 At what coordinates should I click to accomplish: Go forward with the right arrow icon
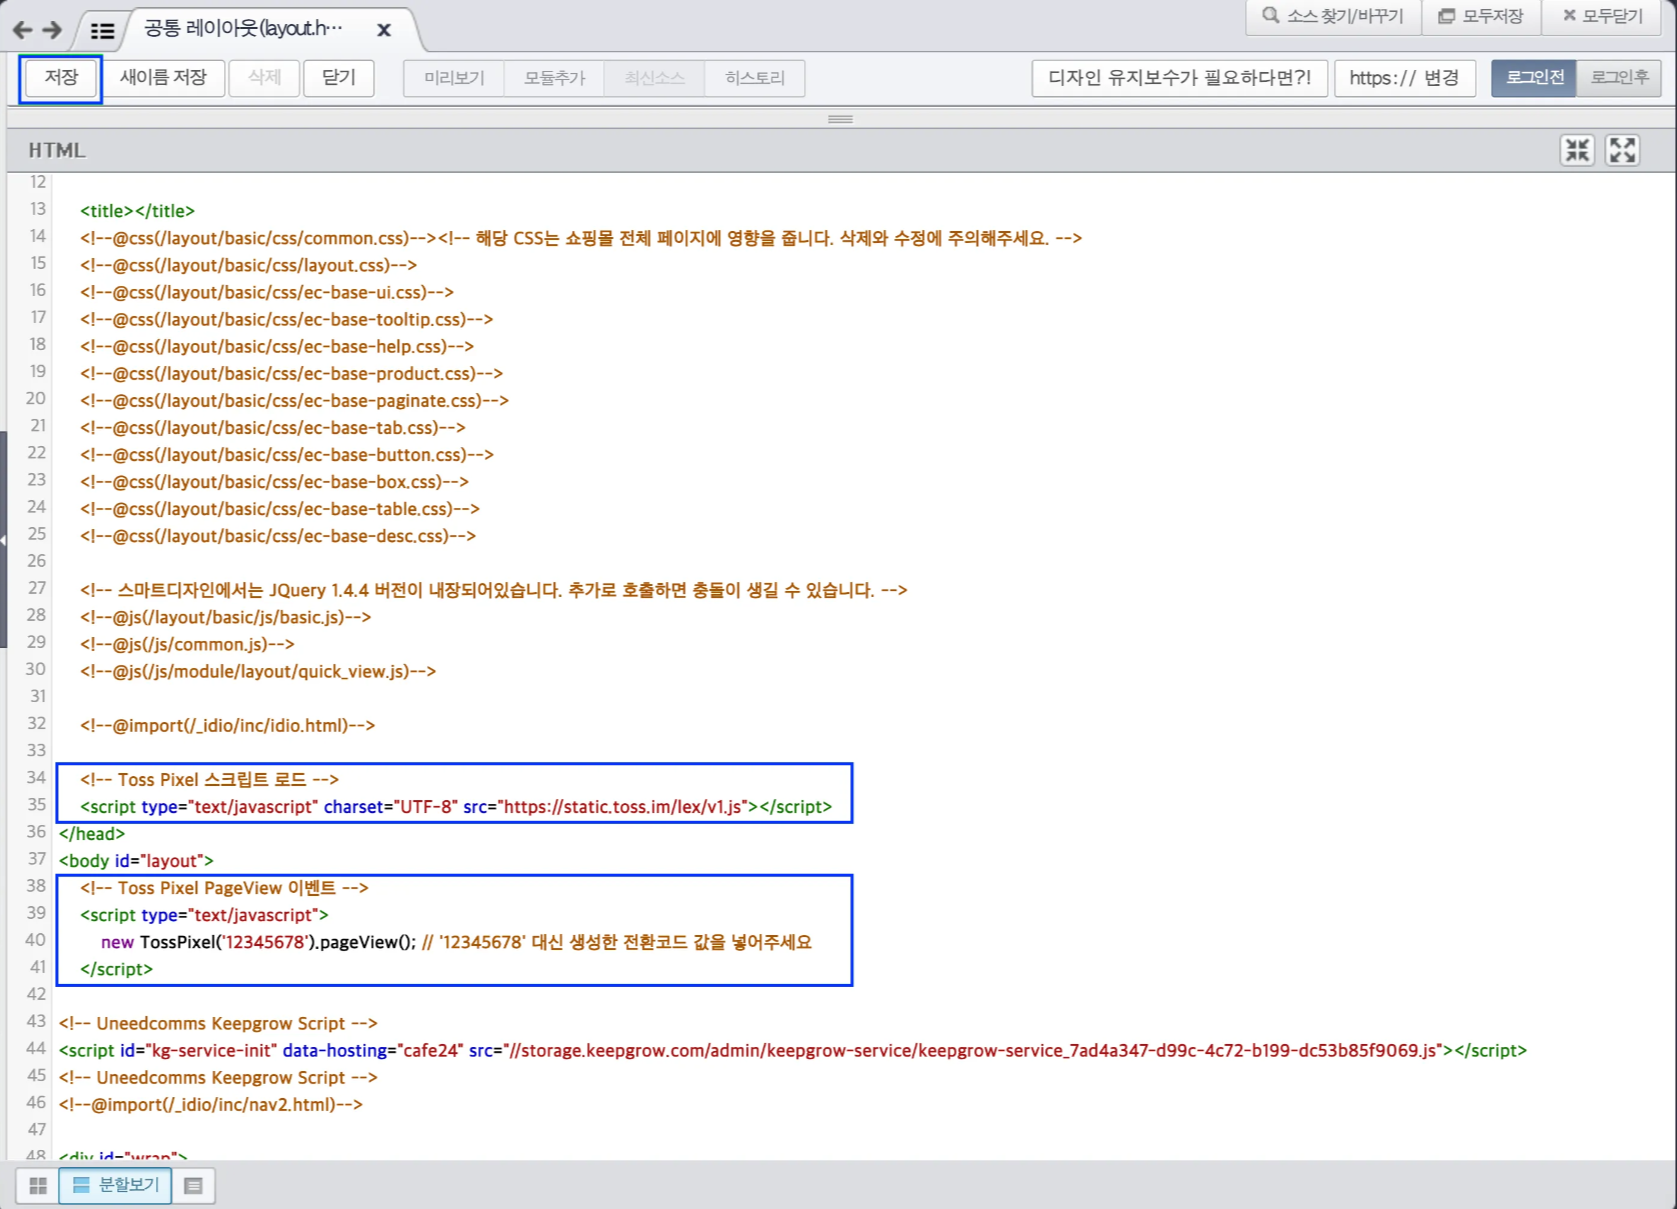coord(53,30)
